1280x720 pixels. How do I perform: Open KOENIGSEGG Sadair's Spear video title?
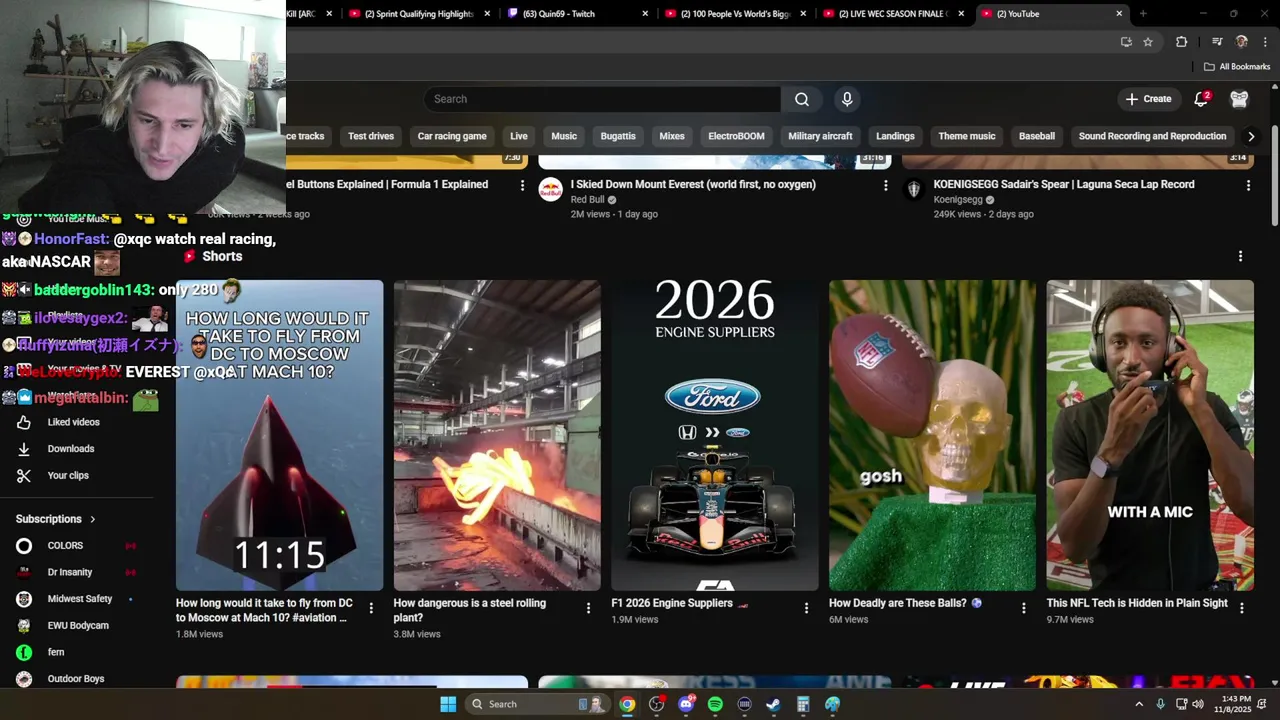(x=1064, y=184)
